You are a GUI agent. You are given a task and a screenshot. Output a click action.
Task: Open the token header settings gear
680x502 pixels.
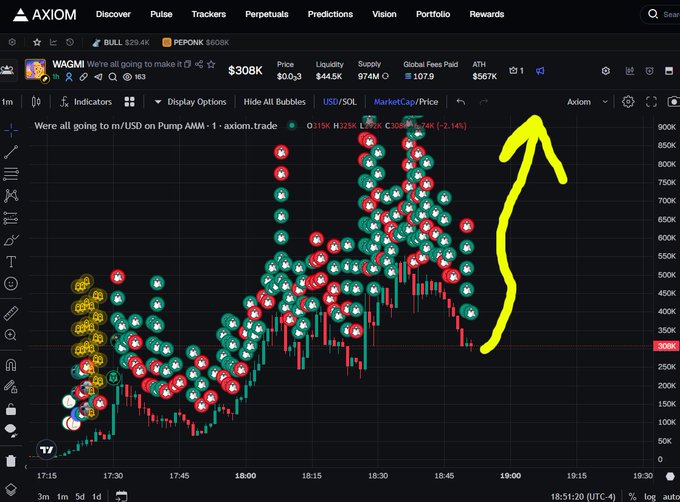[x=606, y=71]
